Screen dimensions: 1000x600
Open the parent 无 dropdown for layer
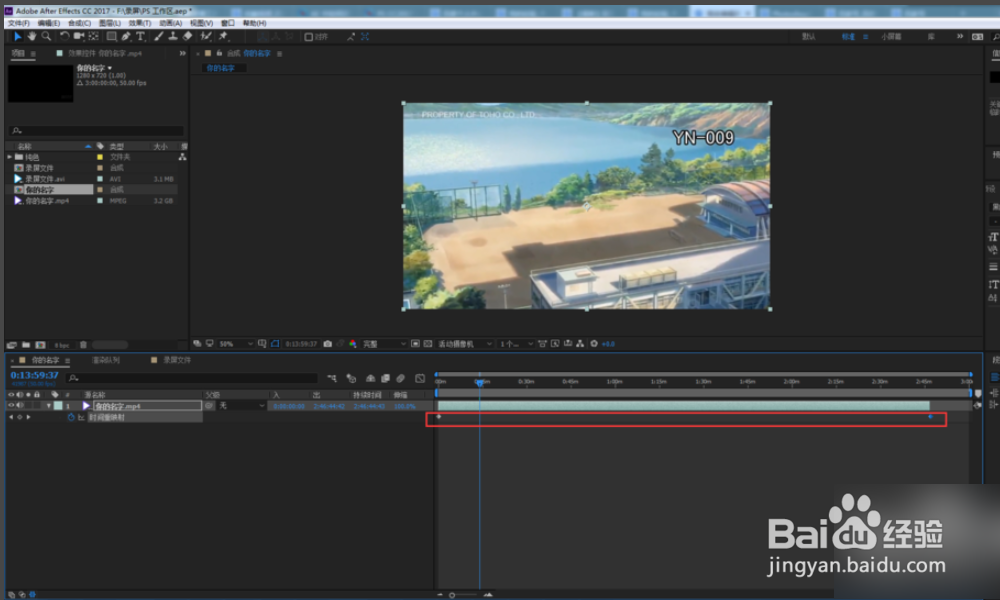point(242,406)
